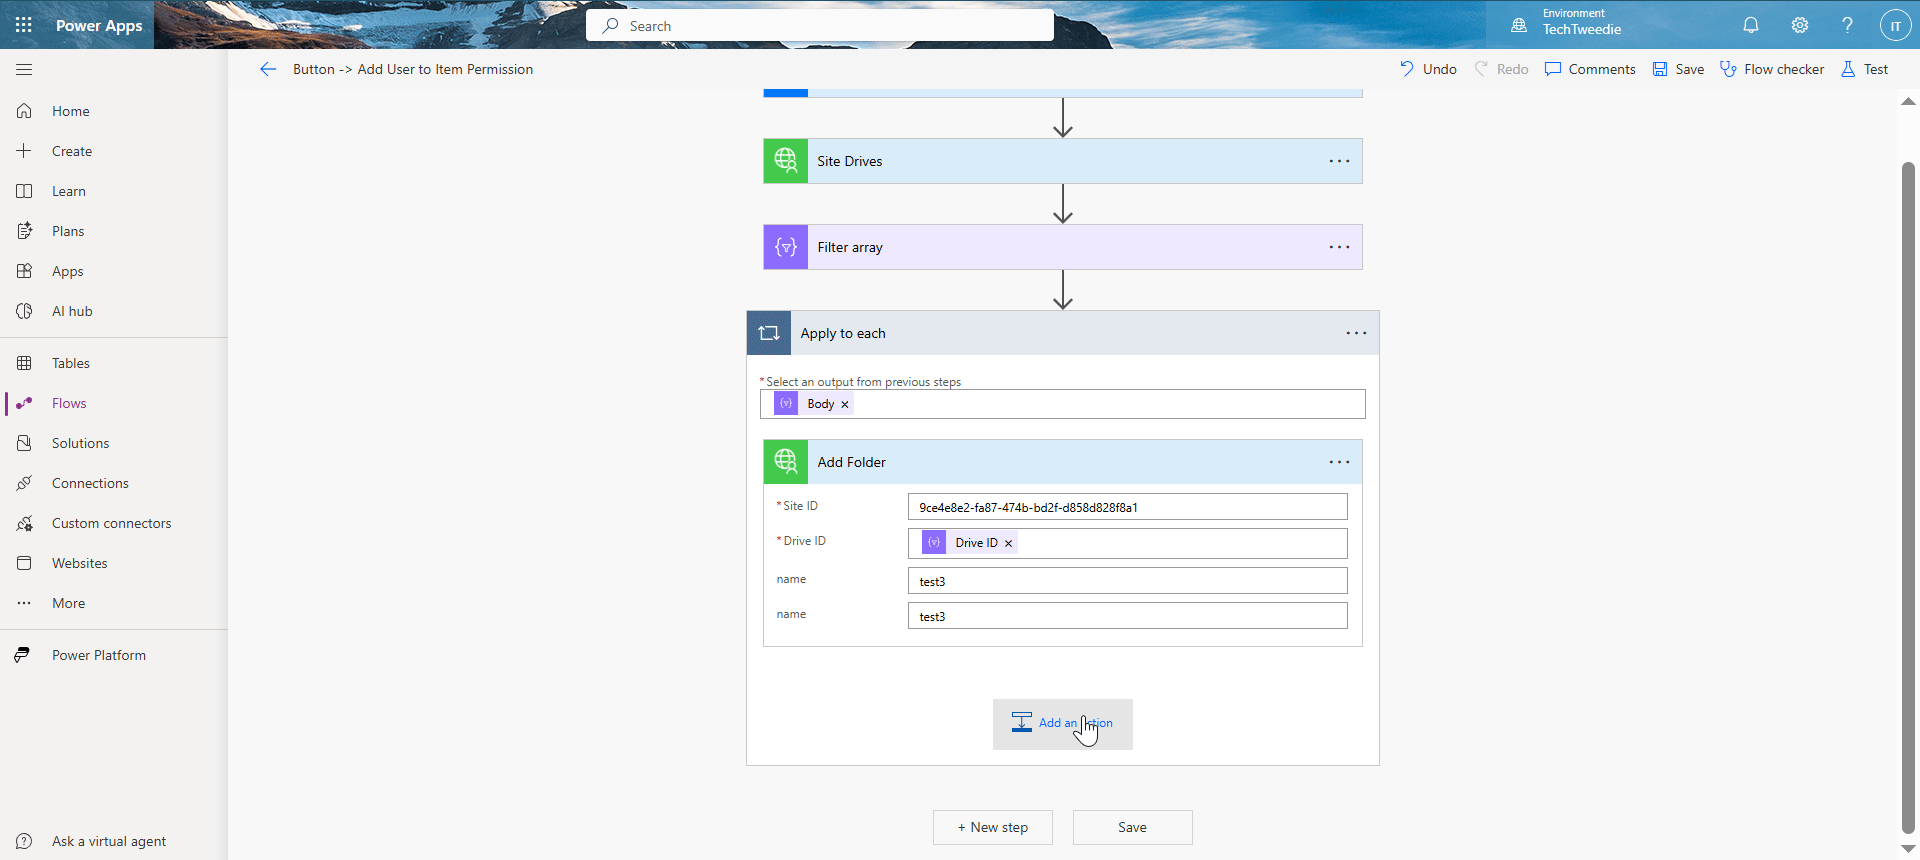Open Comments pane
This screenshot has height=860, width=1920.
click(x=1590, y=69)
